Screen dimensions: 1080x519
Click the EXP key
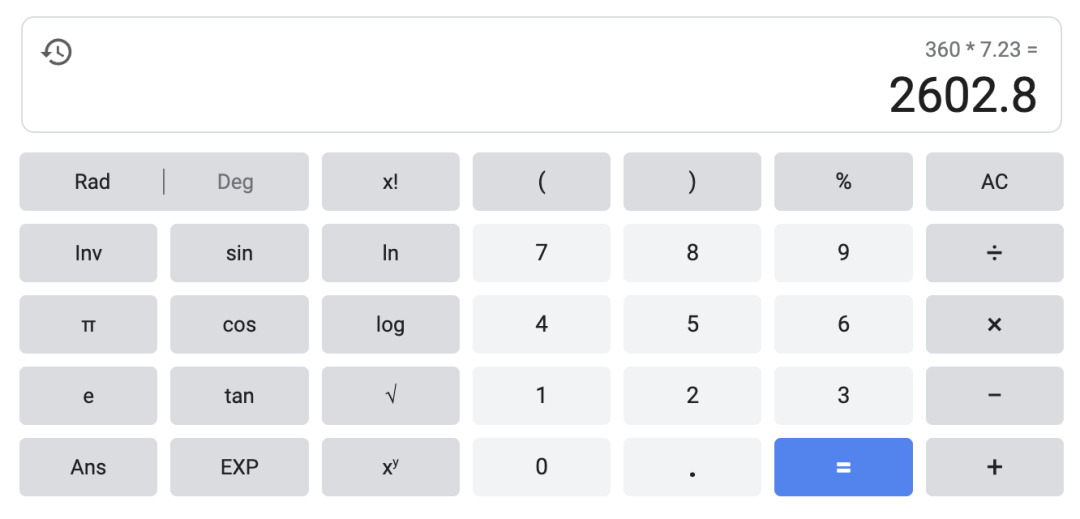pyautogui.click(x=239, y=467)
